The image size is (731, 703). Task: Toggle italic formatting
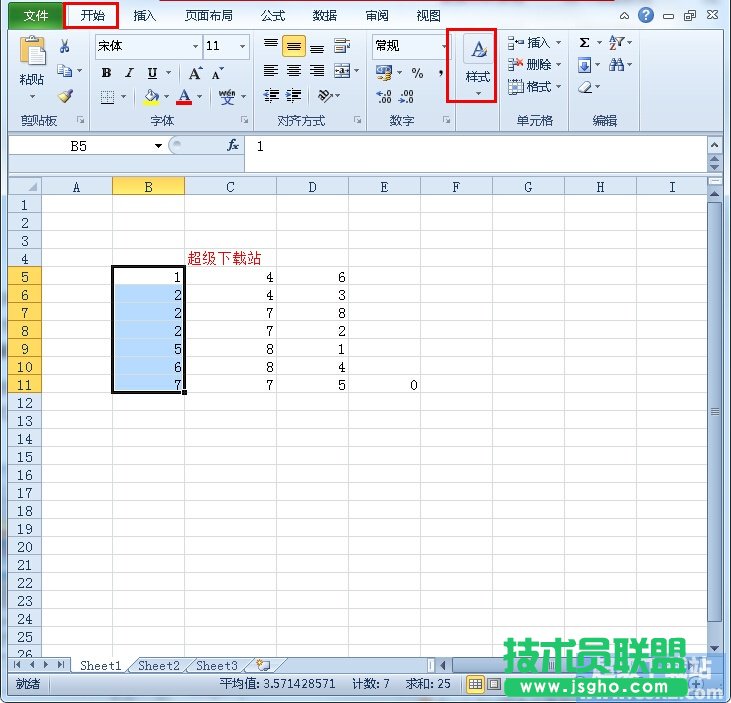[x=129, y=73]
